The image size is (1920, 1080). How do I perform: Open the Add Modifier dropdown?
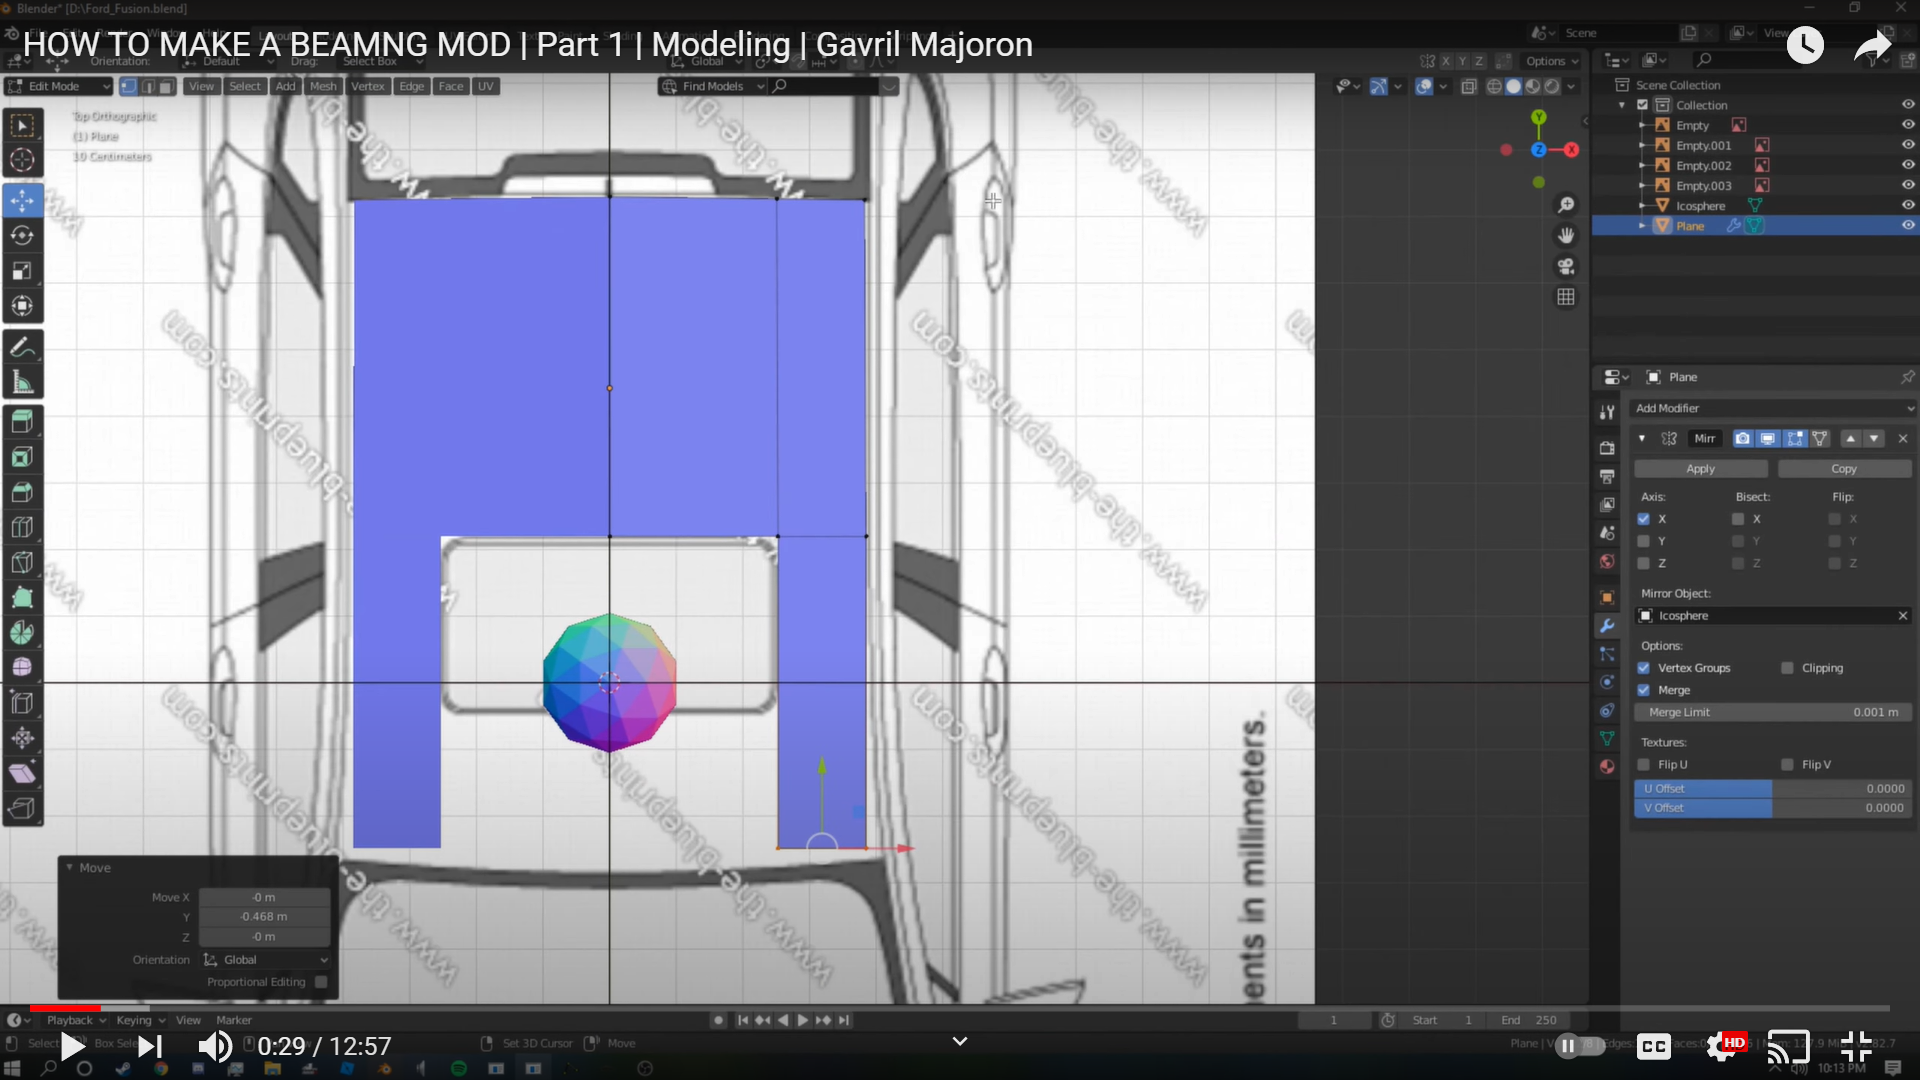1773,408
